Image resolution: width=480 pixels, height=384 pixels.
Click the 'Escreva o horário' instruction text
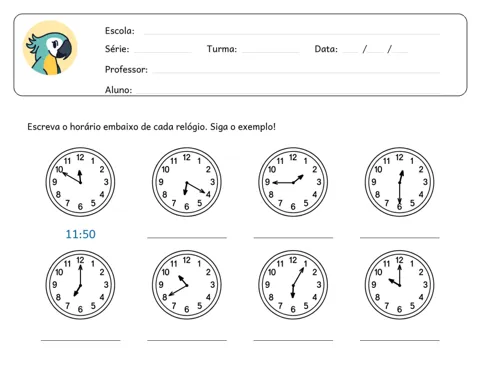pyautogui.click(x=152, y=127)
